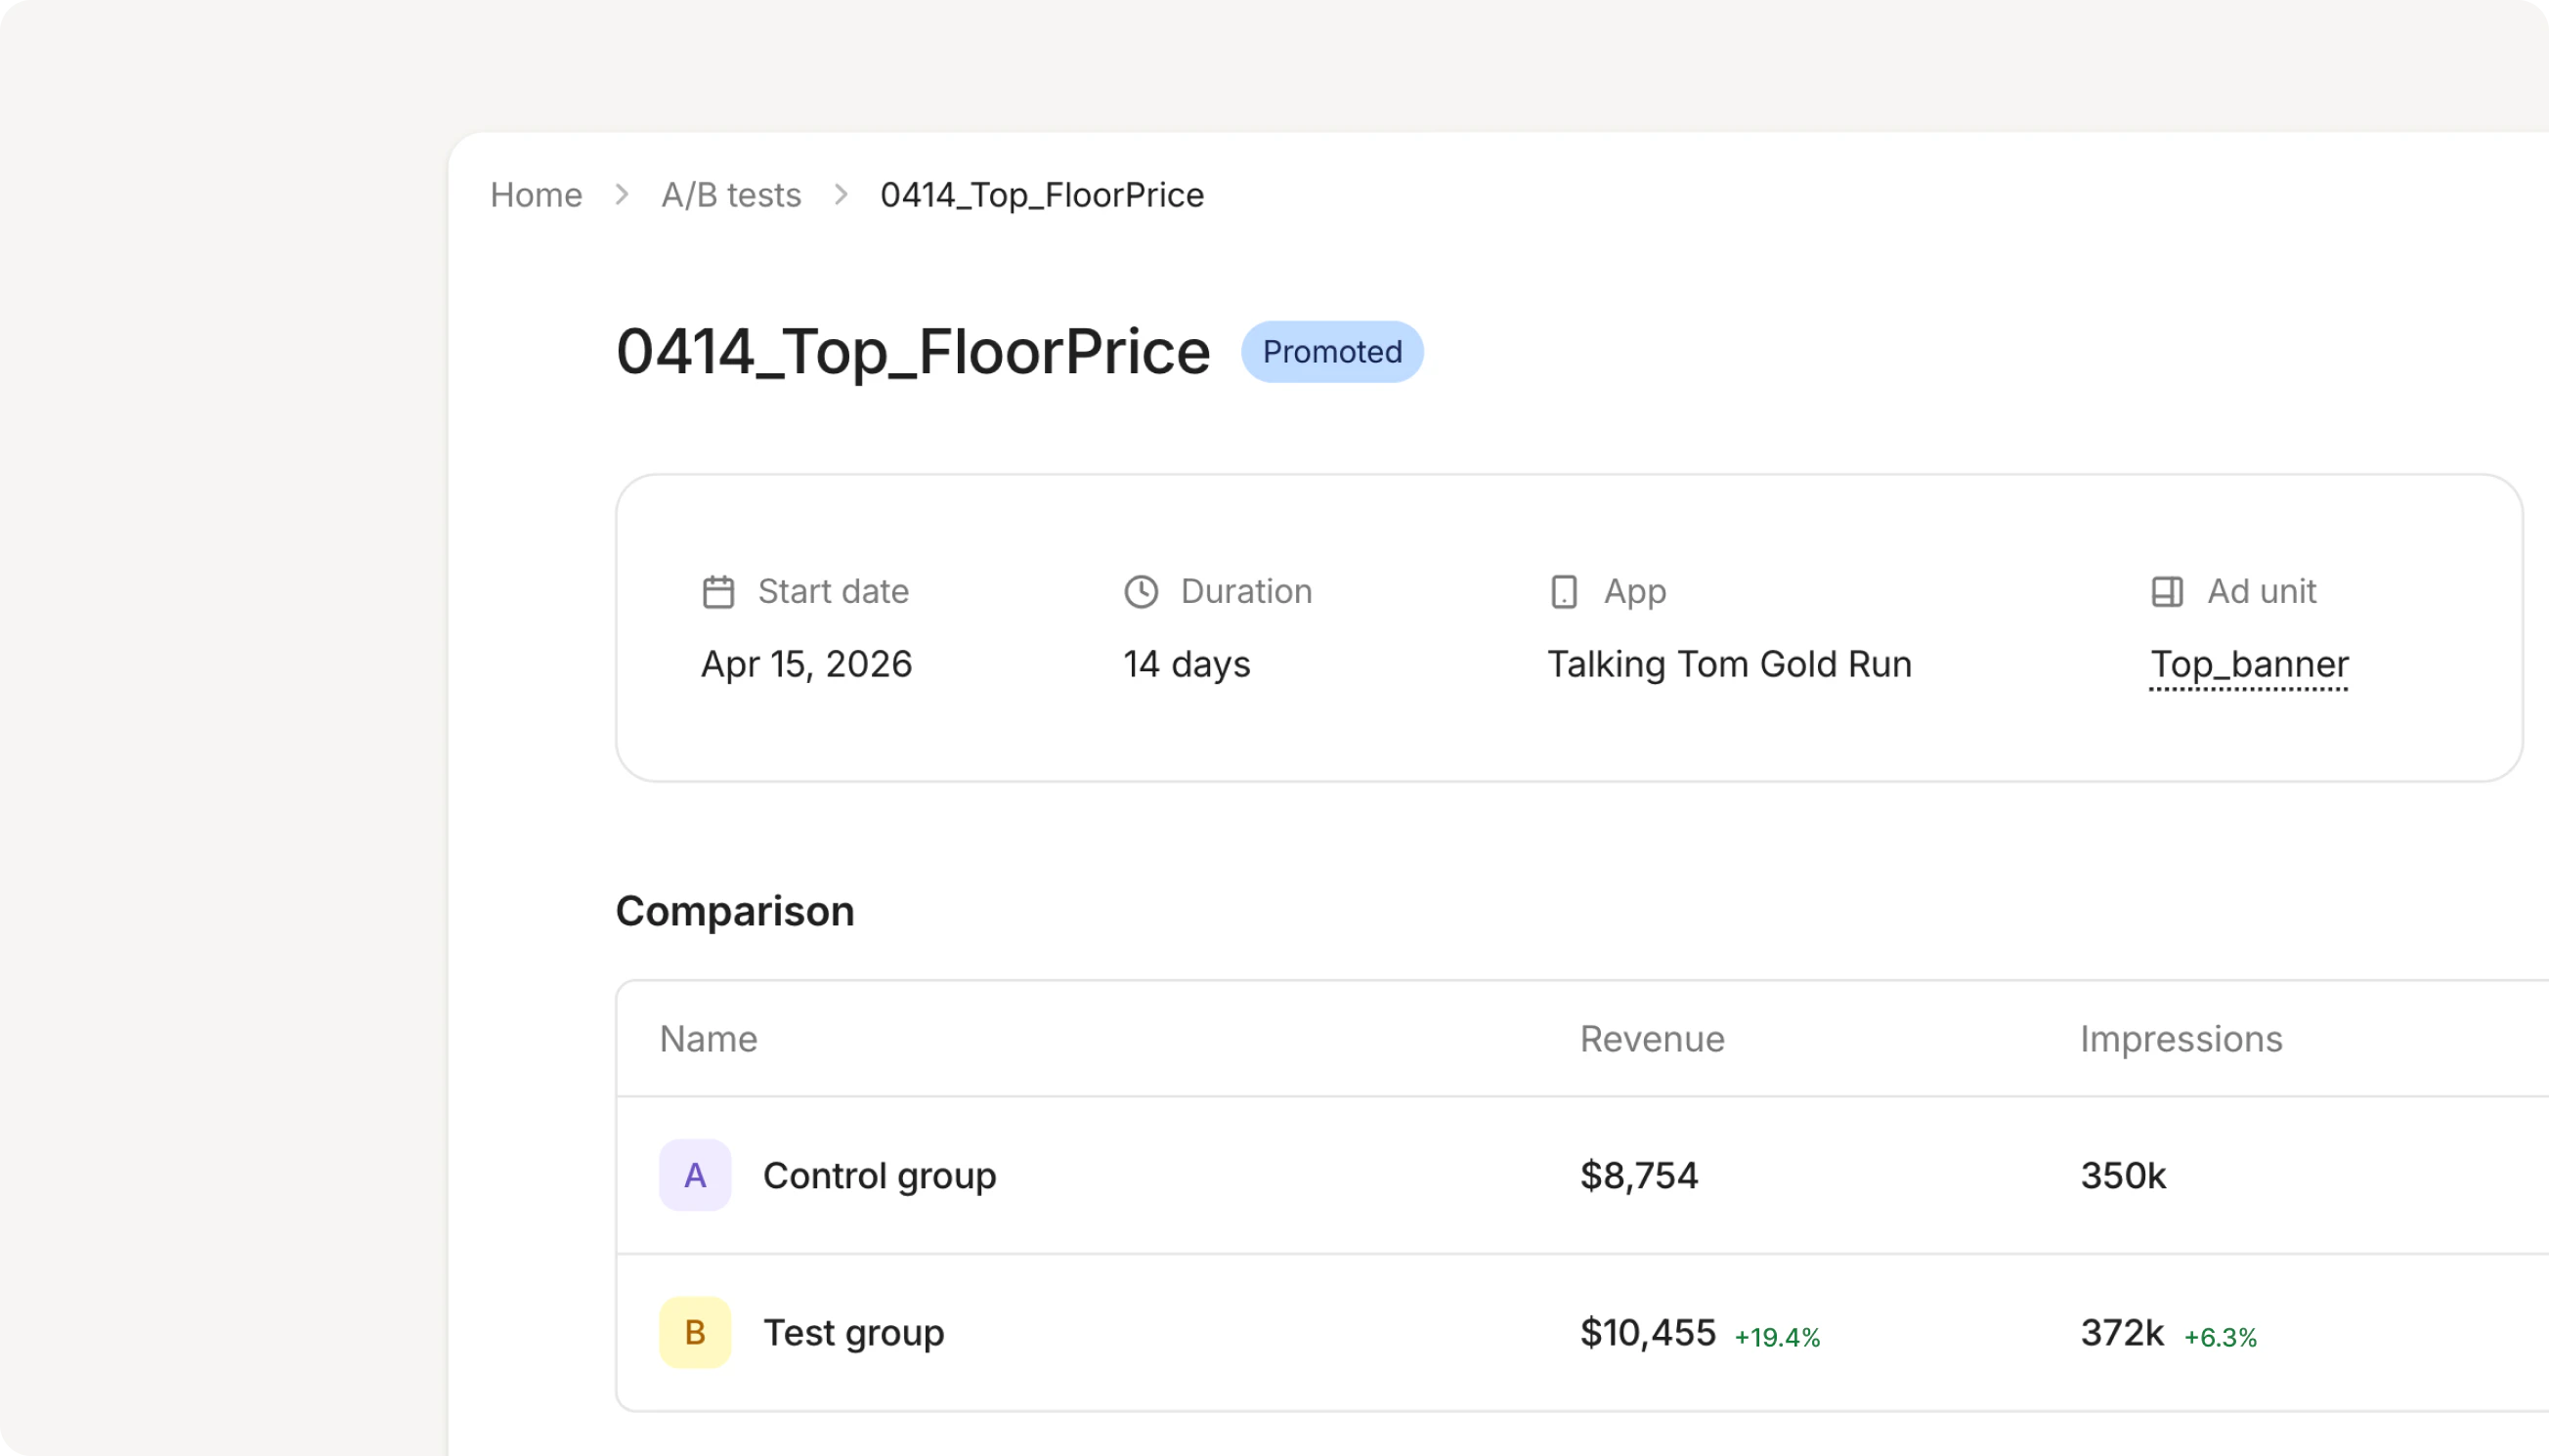Click the yellow B badge for Test group
The image size is (2549, 1456).
695,1332
